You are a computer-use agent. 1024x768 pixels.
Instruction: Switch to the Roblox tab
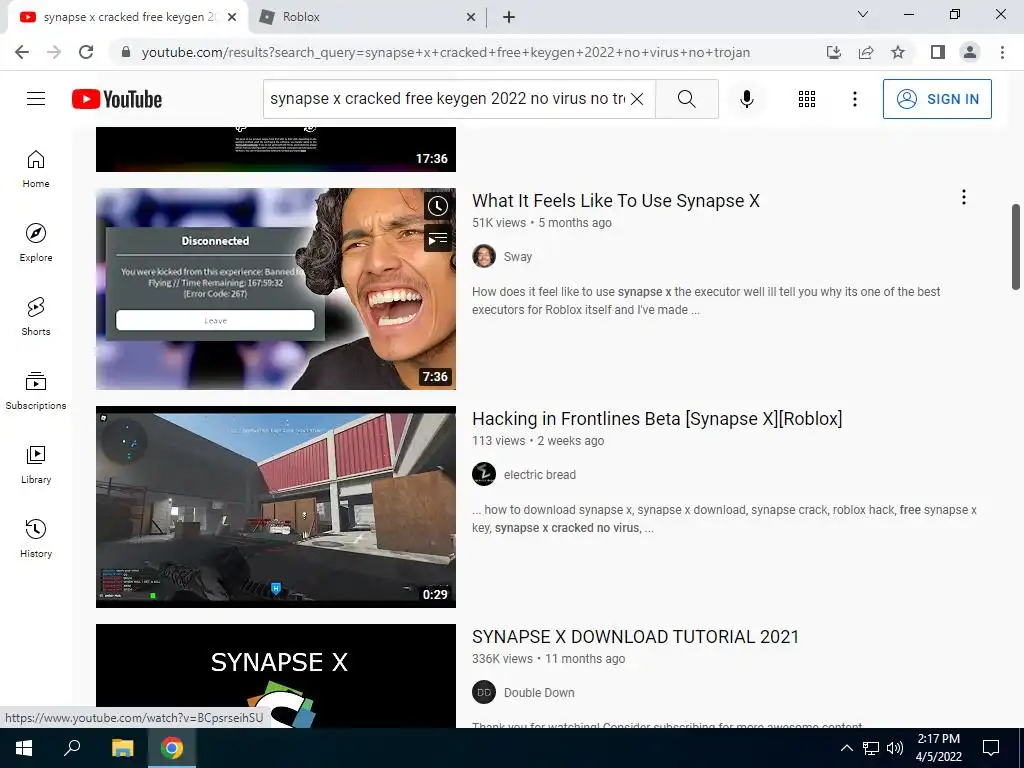tap(368, 17)
